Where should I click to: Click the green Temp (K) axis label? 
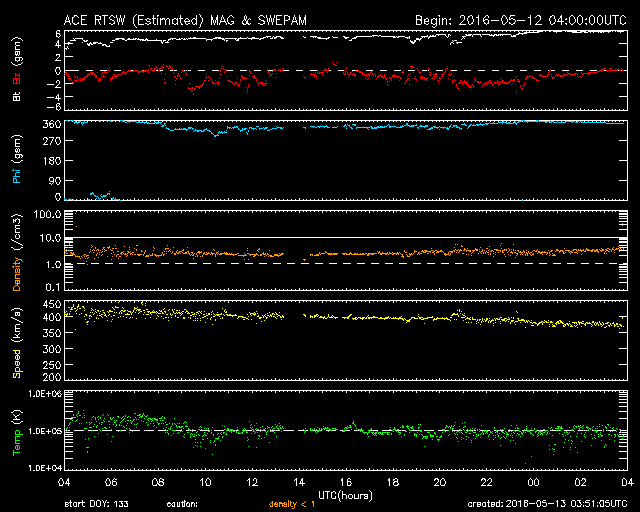[16, 432]
